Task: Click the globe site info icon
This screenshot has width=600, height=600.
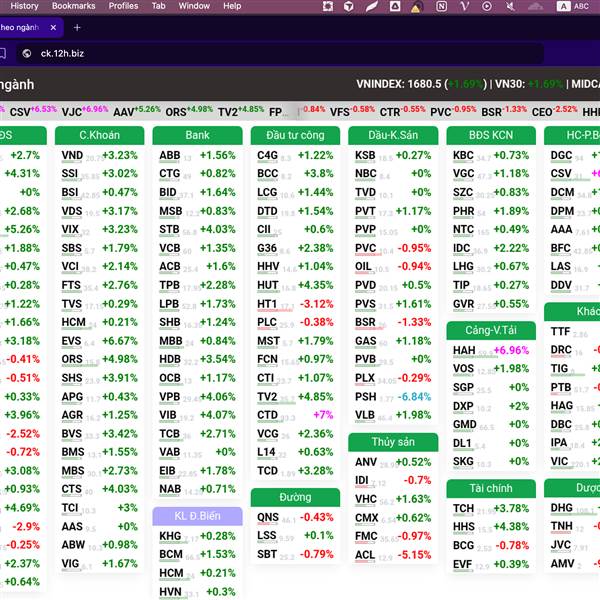Action: (x=27, y=54)
